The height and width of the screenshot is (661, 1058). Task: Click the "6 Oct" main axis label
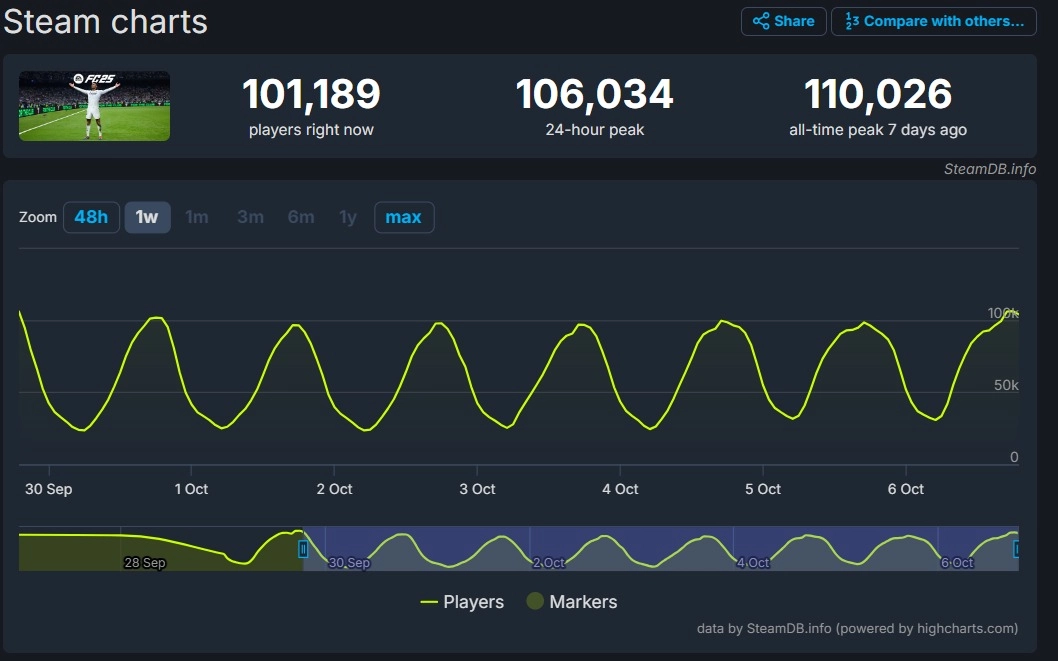tap(906, 489)
